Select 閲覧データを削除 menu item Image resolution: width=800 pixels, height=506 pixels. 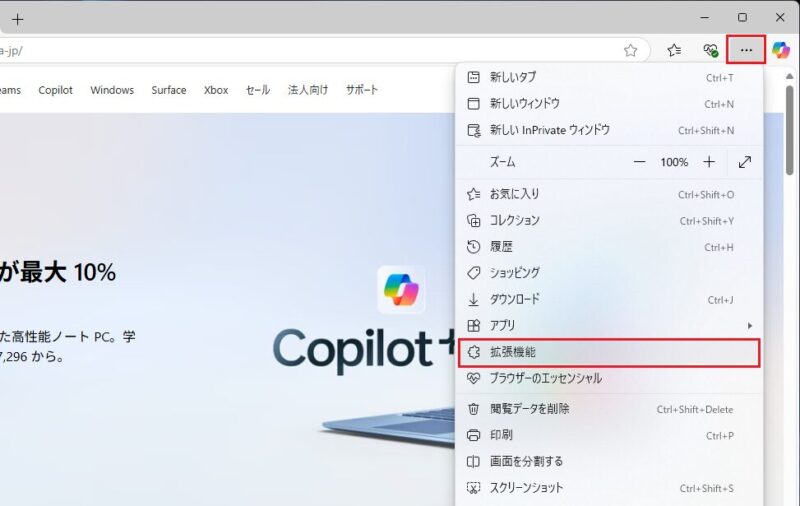tap(609, 409)
